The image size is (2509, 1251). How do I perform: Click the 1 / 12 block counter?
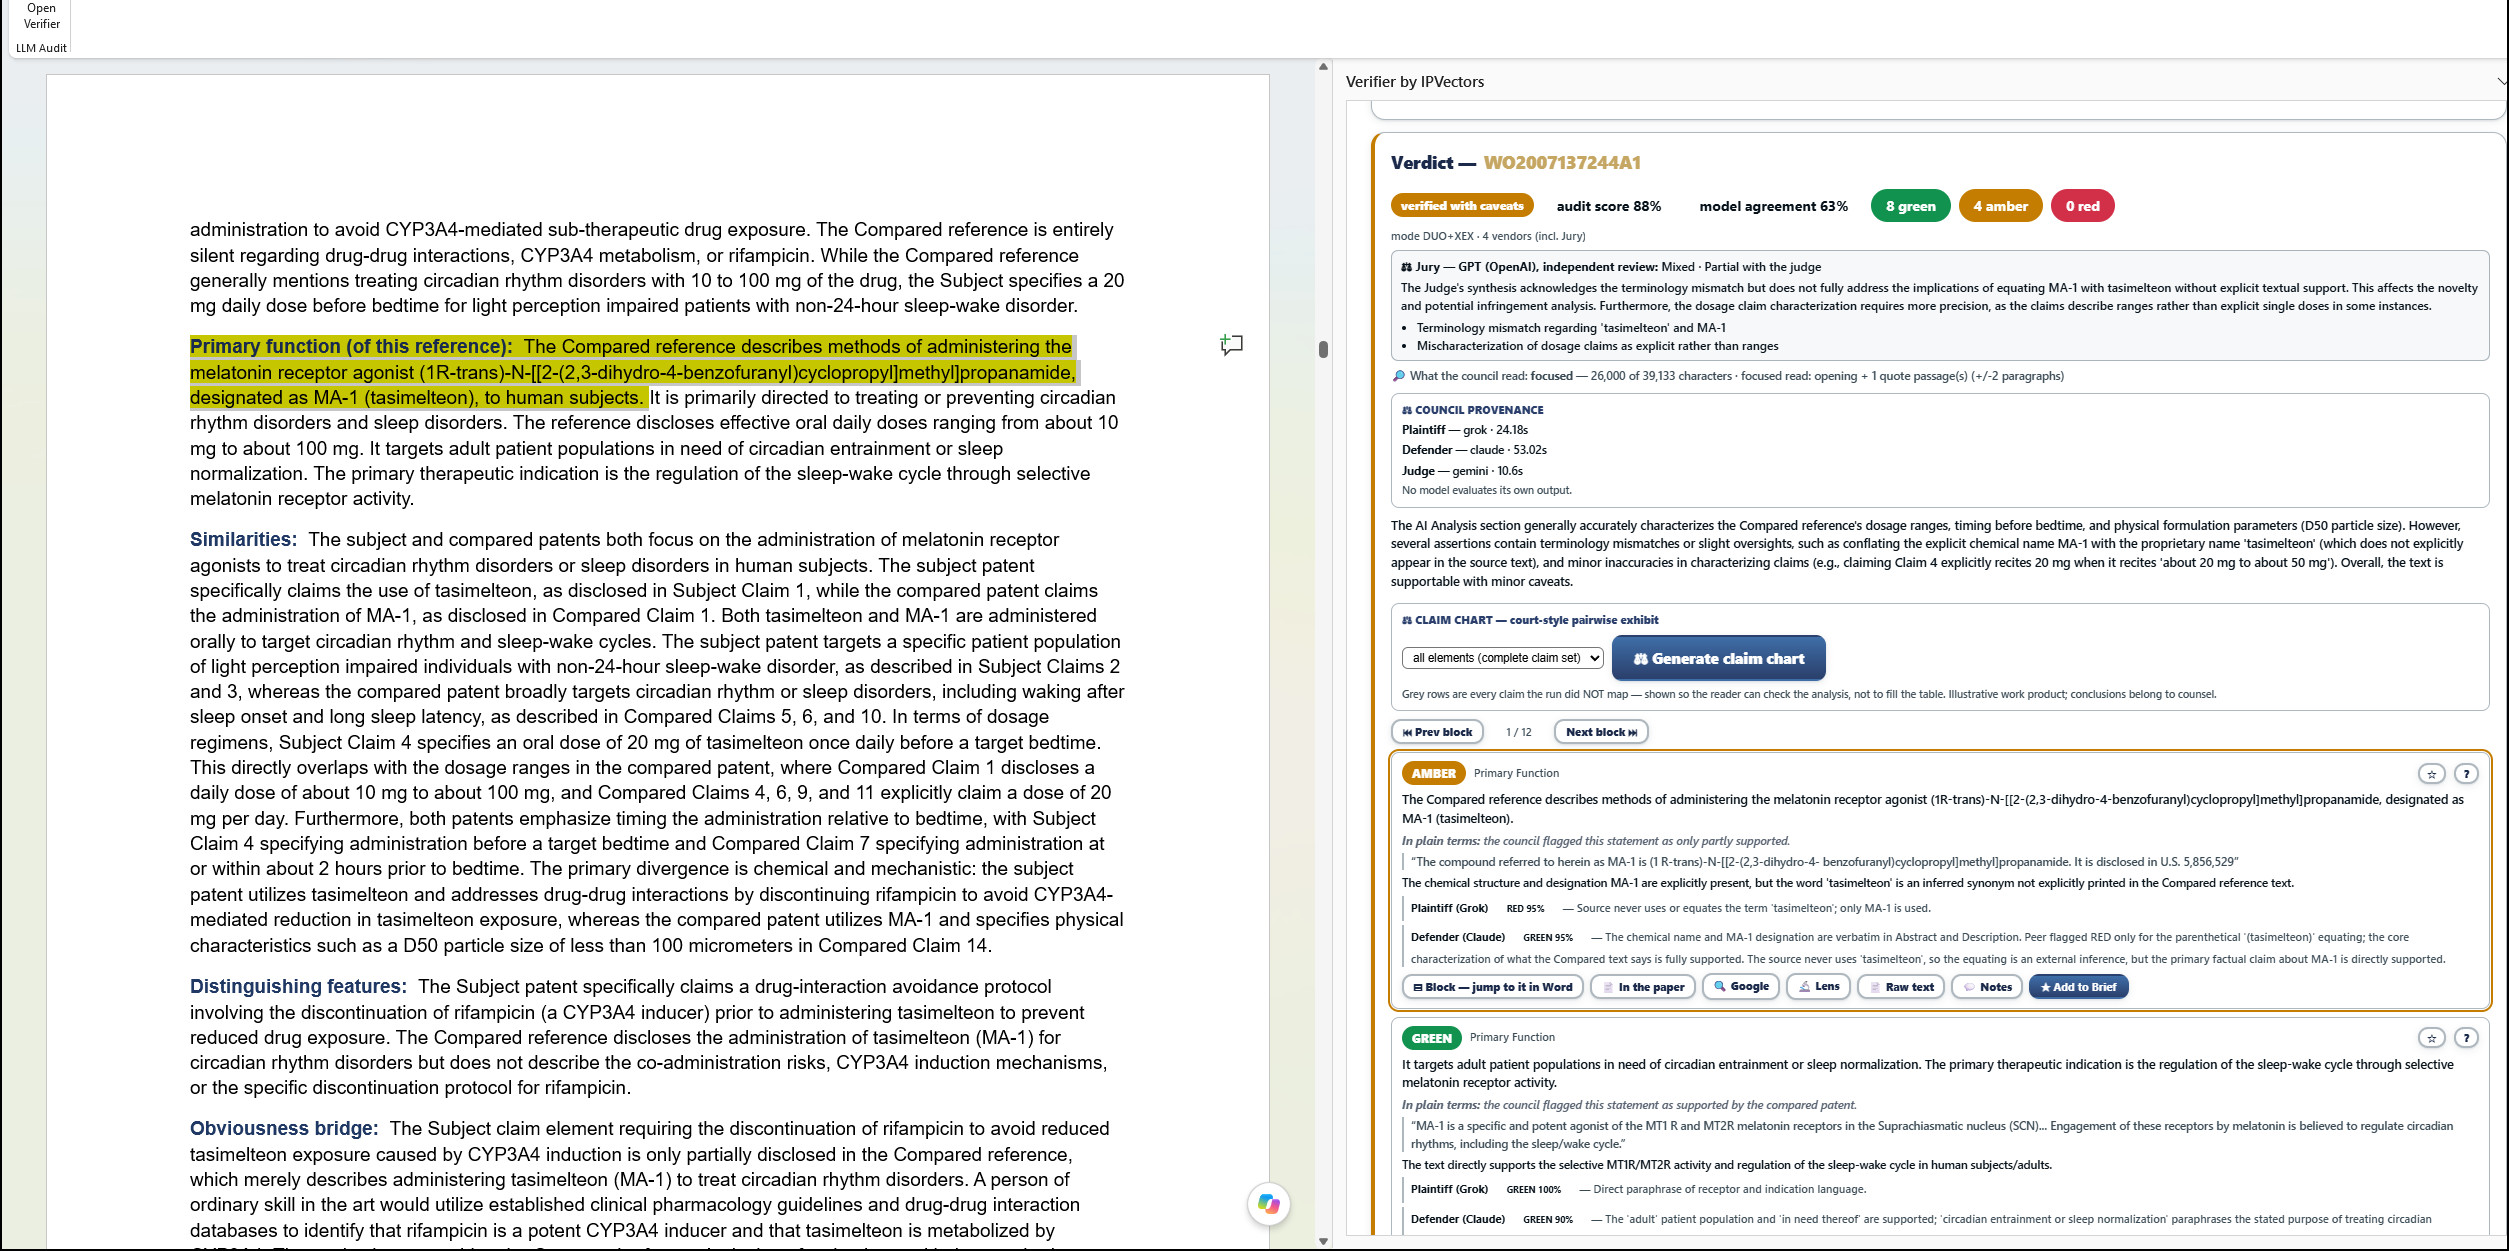click(x=1518, y=732)
